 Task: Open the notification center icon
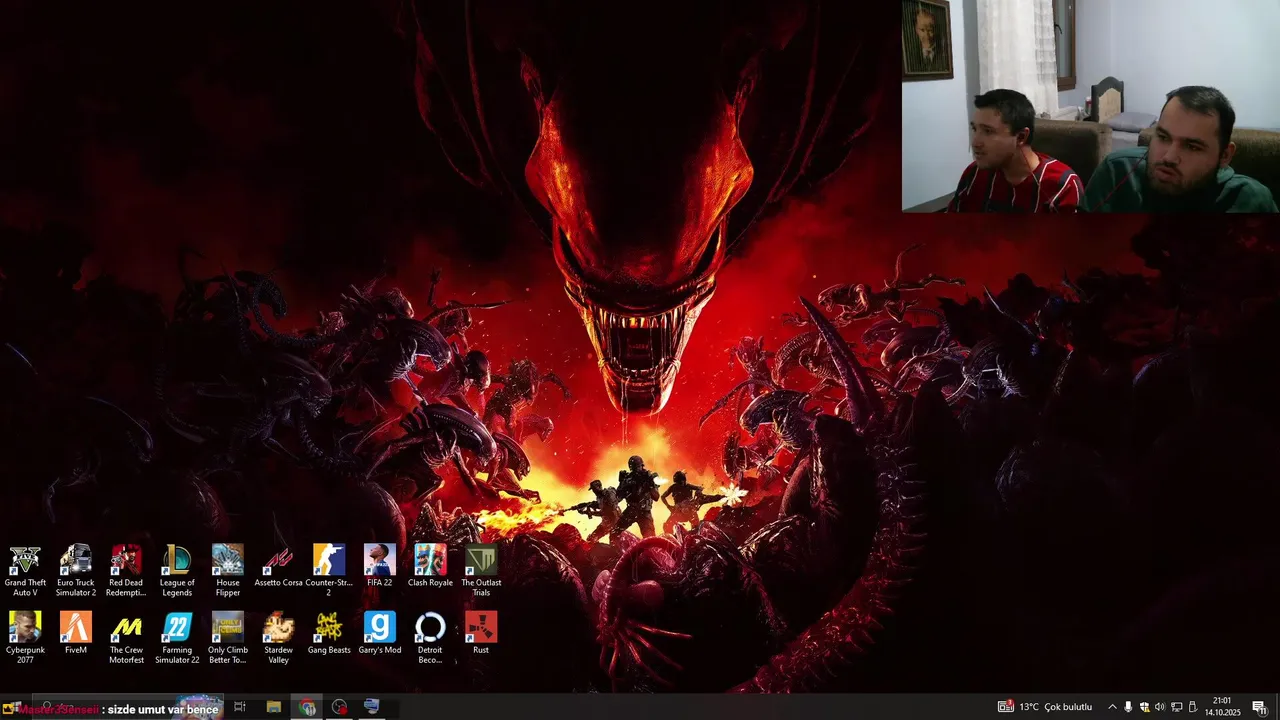click(1259, 707)
